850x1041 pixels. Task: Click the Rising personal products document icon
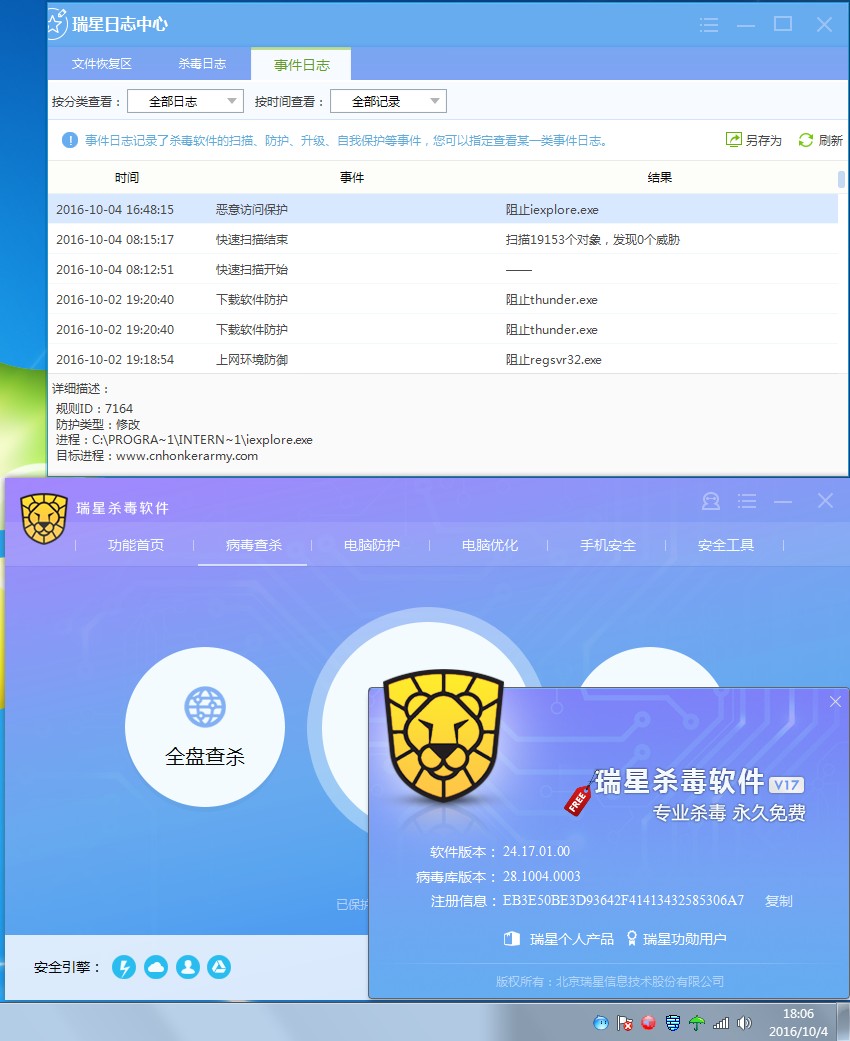(x=511, y=939)
